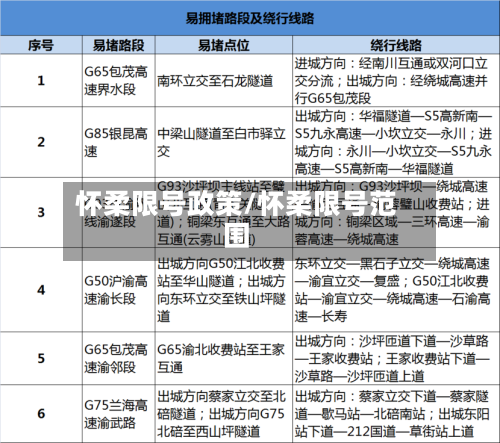The height and width of the screenshot is (443, 500).
Task: Click the 出城方向蔡家立交至北碚隧道 cell
Action: point(224,414)
